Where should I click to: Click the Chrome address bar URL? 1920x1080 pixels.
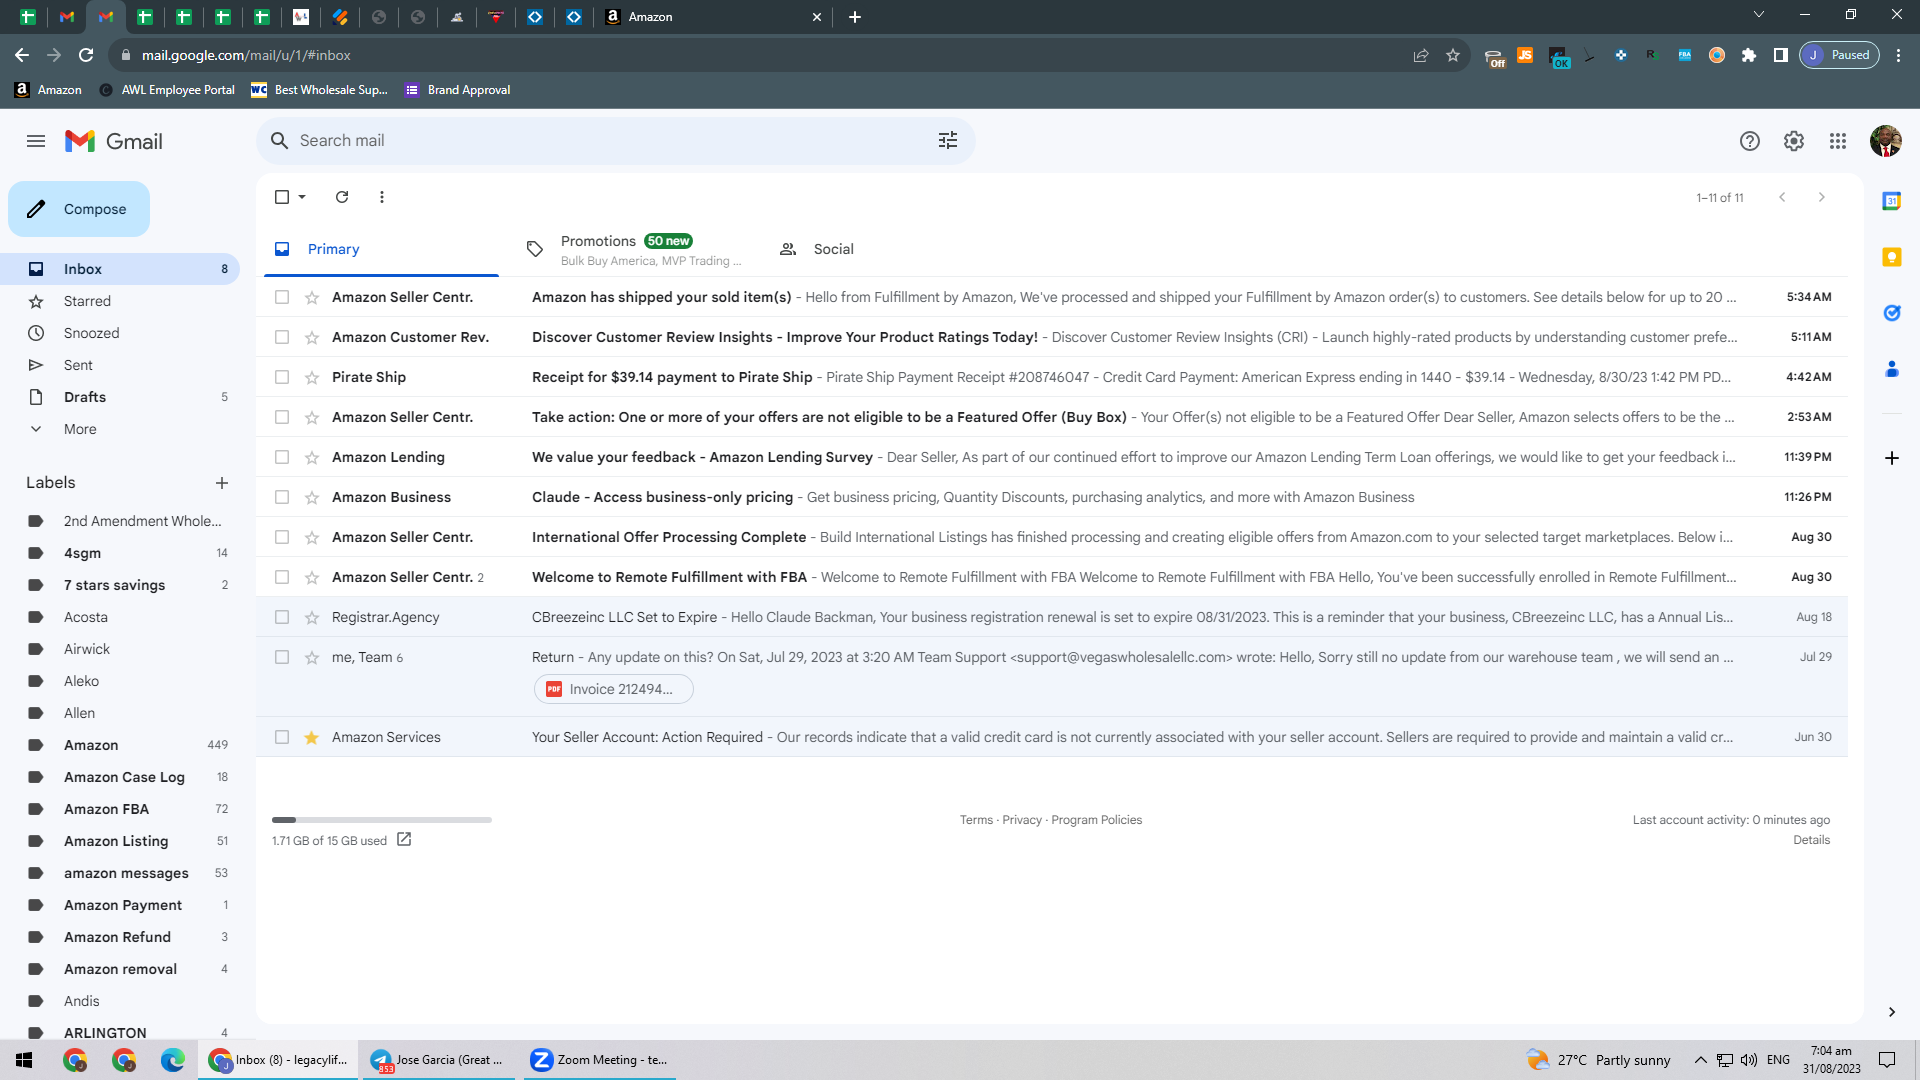246,55
